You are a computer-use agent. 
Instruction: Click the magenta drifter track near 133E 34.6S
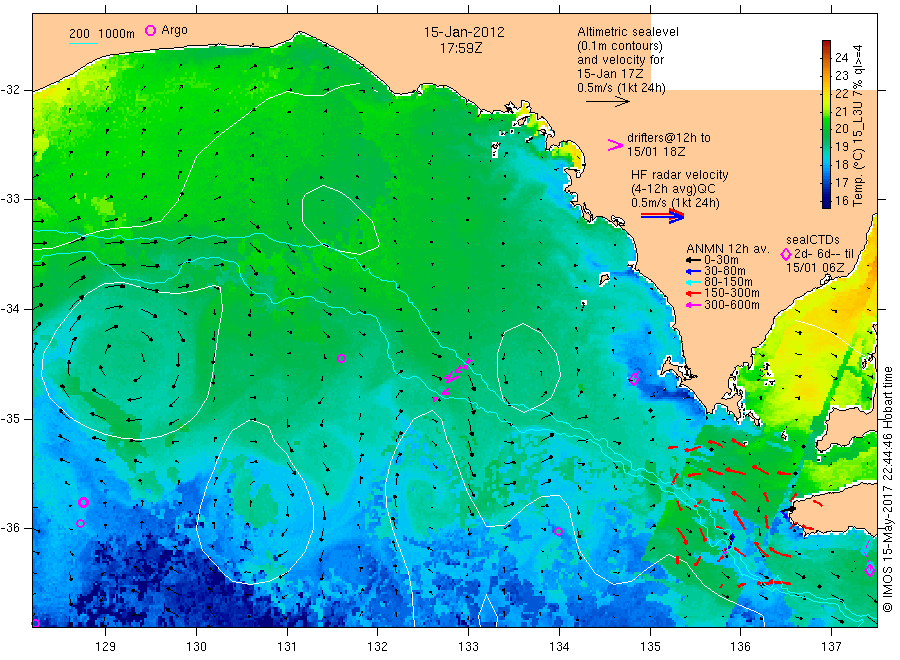453,378
